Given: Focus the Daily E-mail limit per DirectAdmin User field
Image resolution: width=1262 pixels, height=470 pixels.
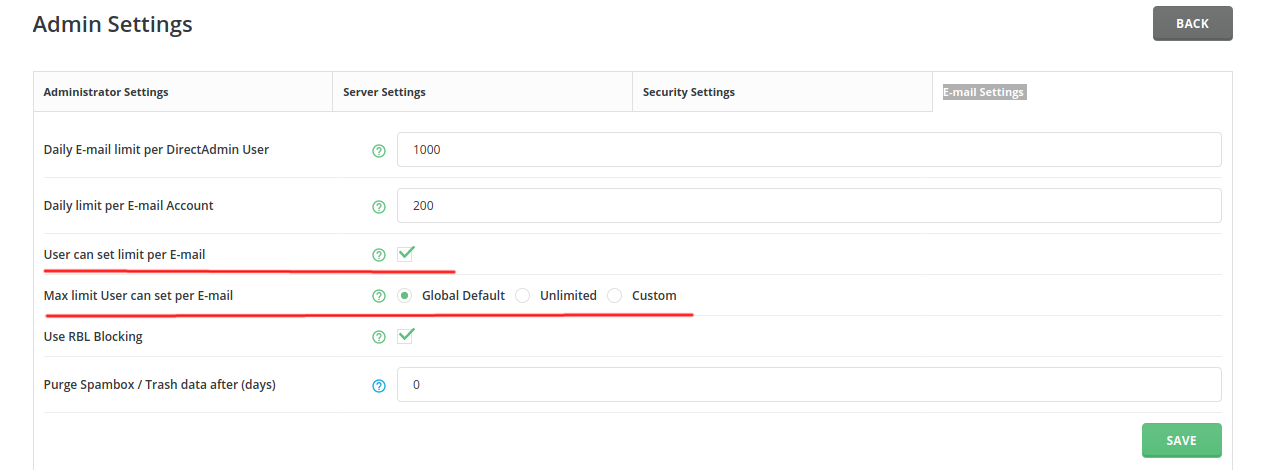Looking at the screenshot, I should pos(808,150).
